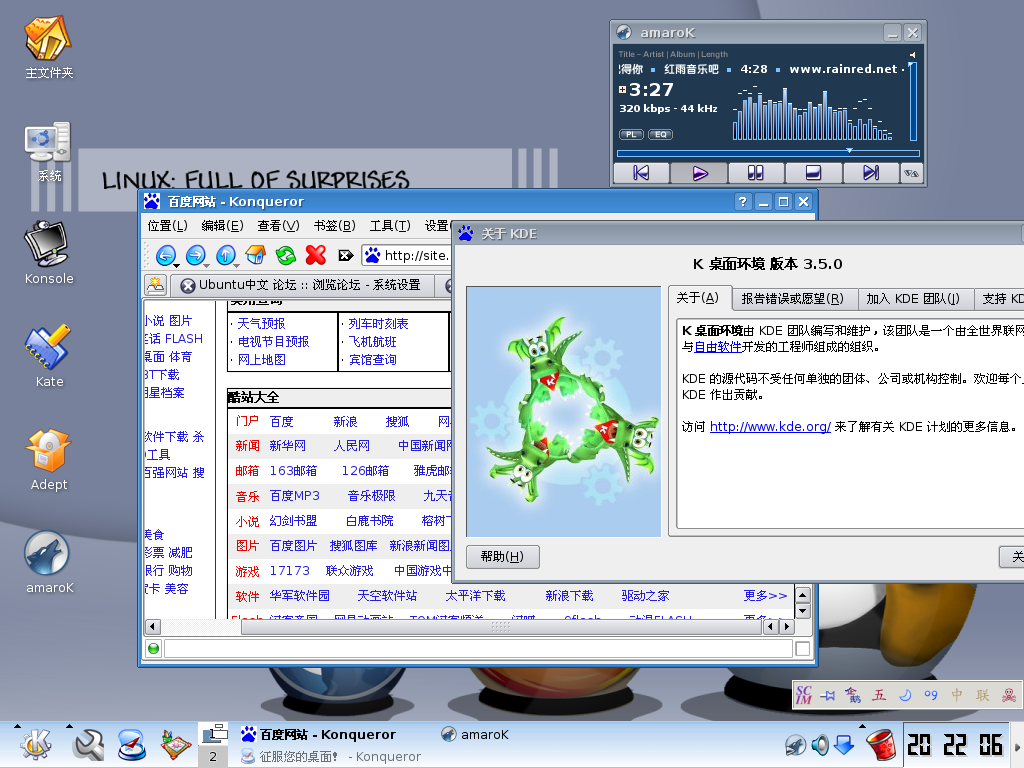This screenshot has width=1024, height=768.
Task: Expand the arrow above the wrench icon
Action: tap(69, 726)
